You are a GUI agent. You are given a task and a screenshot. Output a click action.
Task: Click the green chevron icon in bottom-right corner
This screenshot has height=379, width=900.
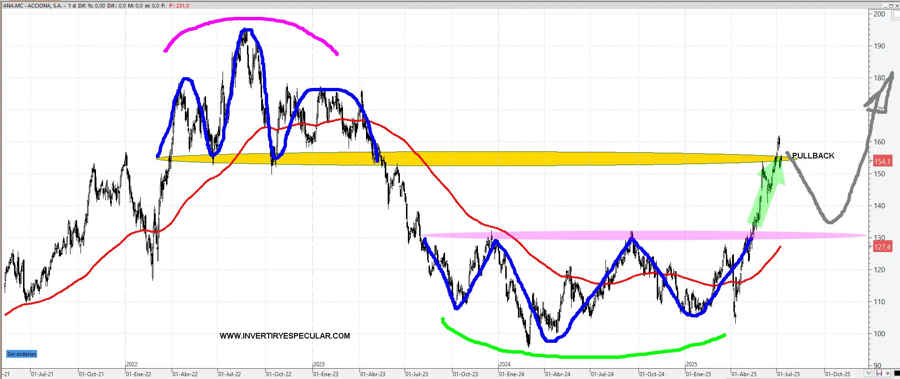tap(868, 372)
